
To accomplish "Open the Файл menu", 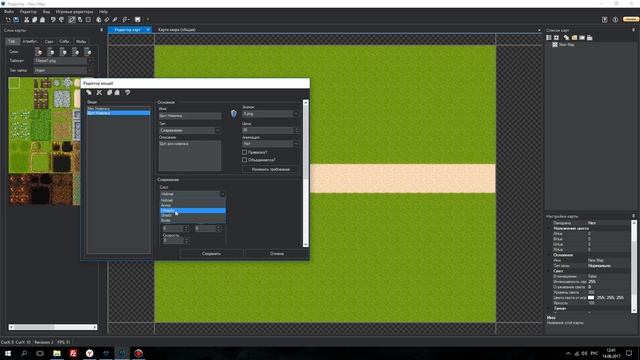I will (9, 12).
